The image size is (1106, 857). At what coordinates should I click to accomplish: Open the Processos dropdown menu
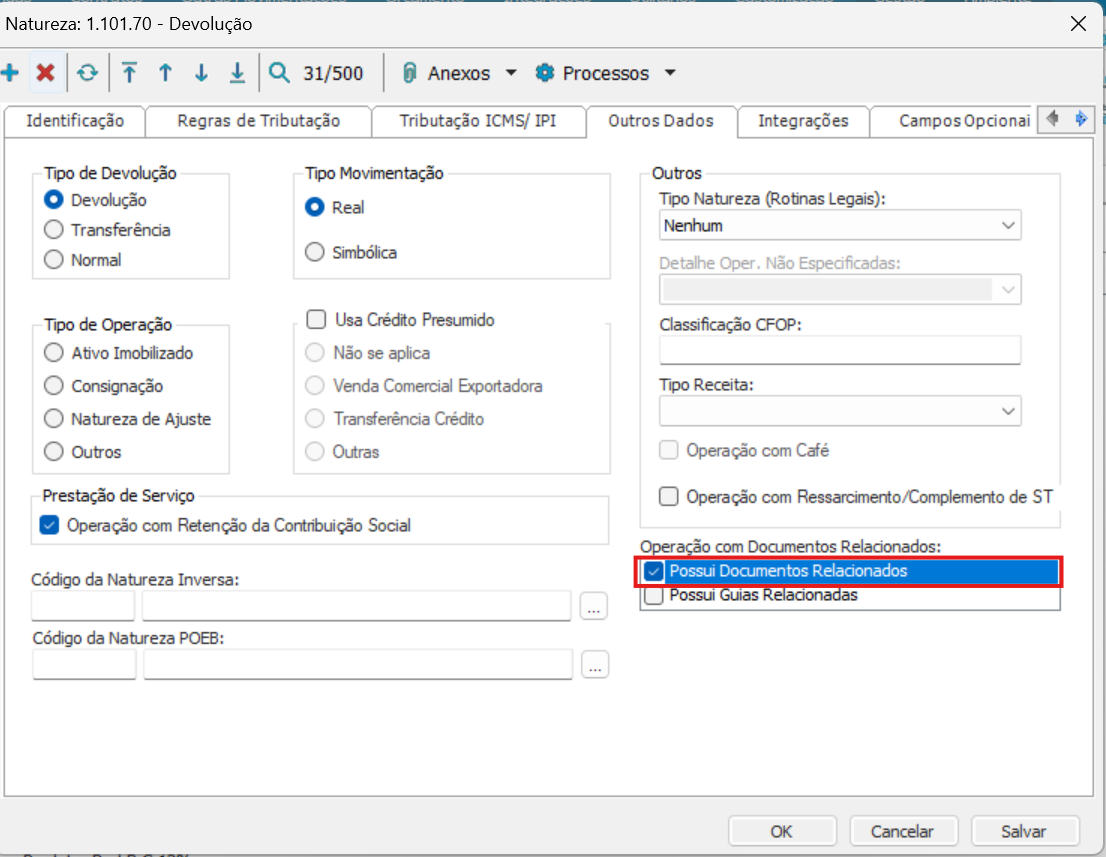(606, 73)
